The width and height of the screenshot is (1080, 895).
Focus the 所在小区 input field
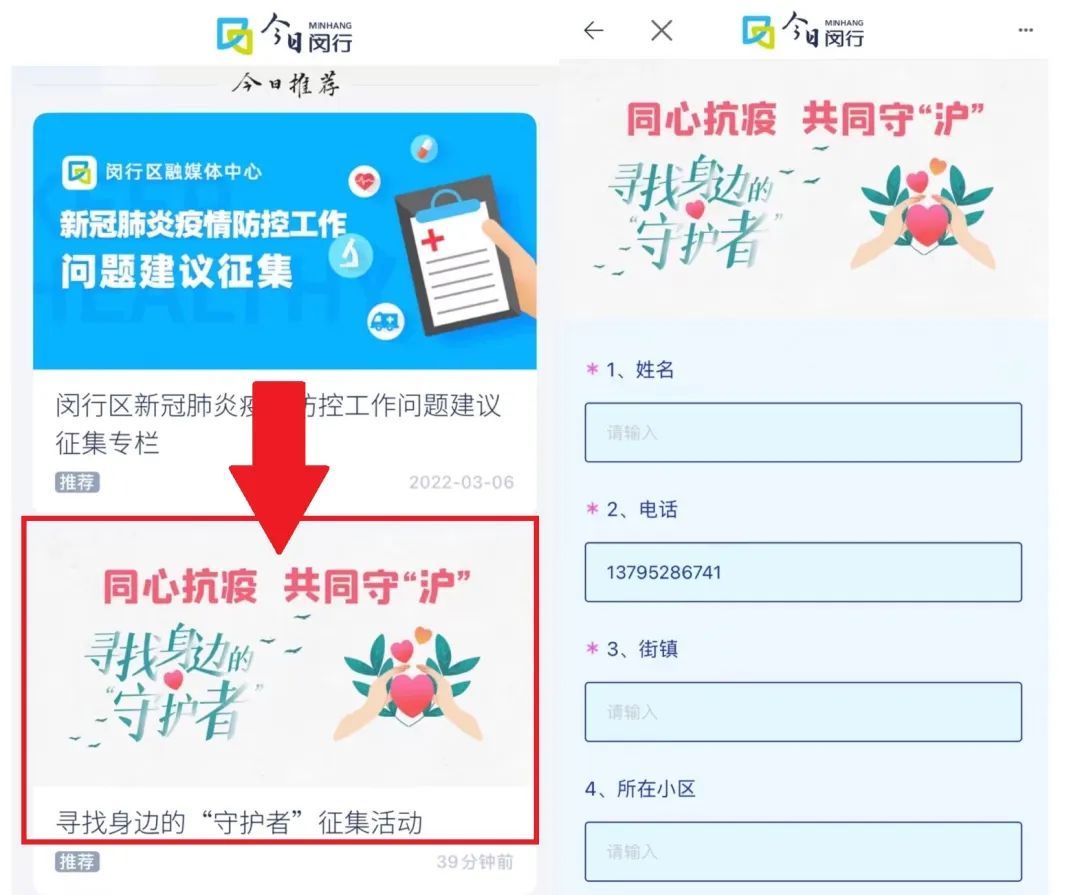point(803,852)
